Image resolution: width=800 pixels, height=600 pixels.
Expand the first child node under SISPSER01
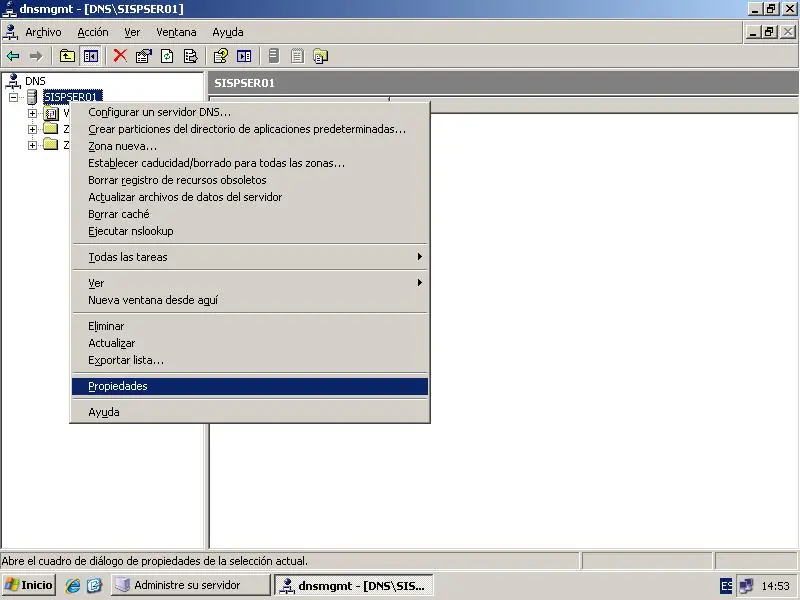pos(32,113)
